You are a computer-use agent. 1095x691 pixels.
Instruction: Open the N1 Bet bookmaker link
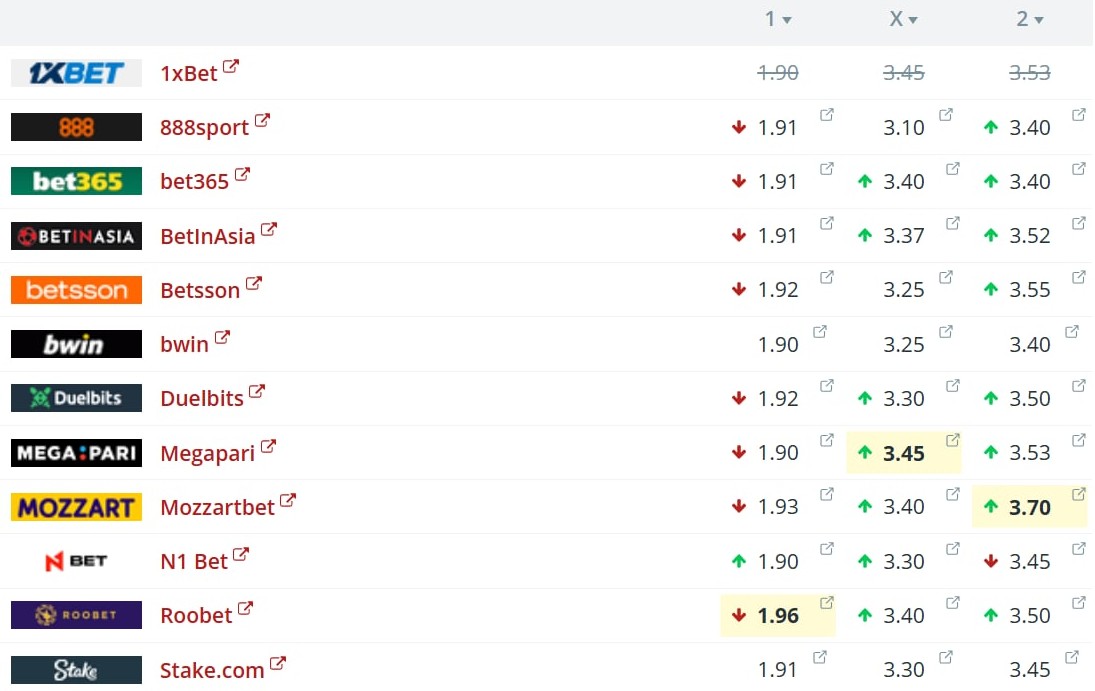tap(194, 561)
